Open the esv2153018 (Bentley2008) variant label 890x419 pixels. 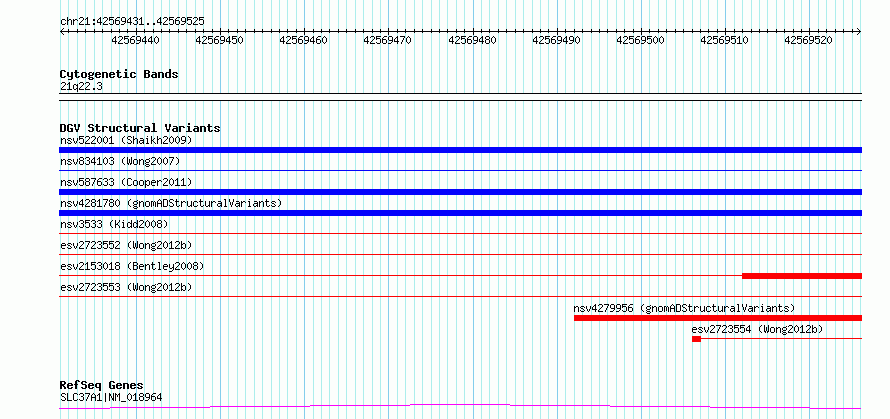132,266
